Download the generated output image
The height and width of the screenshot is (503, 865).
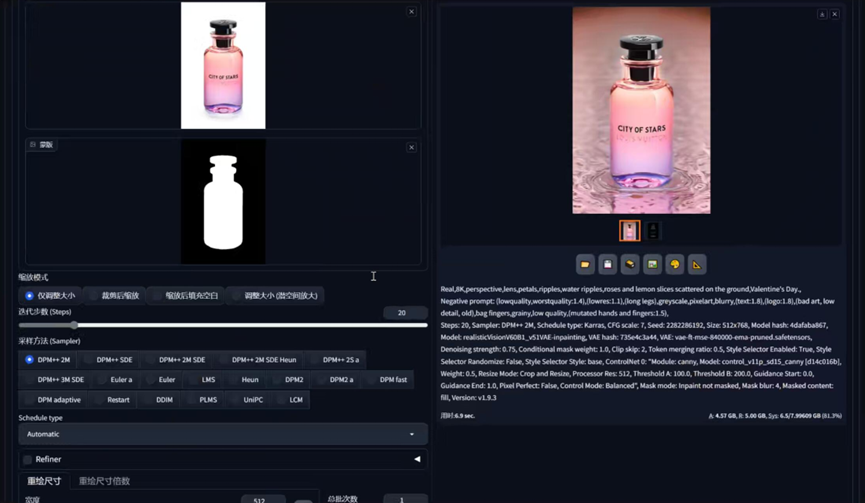[x=822, y=14]
